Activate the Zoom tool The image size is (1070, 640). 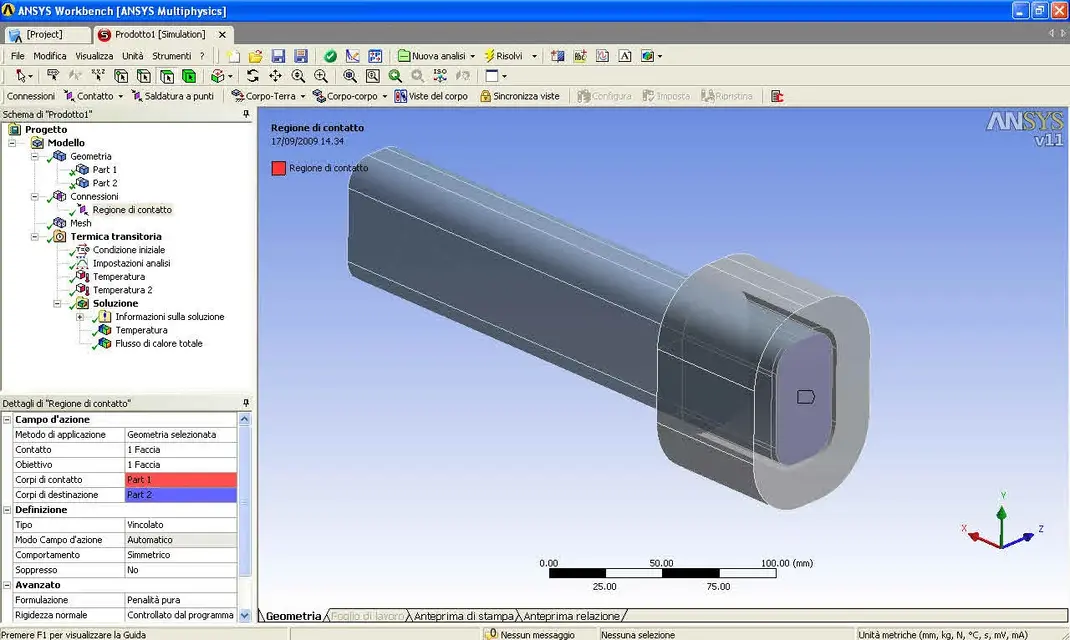tap(298, 76)
